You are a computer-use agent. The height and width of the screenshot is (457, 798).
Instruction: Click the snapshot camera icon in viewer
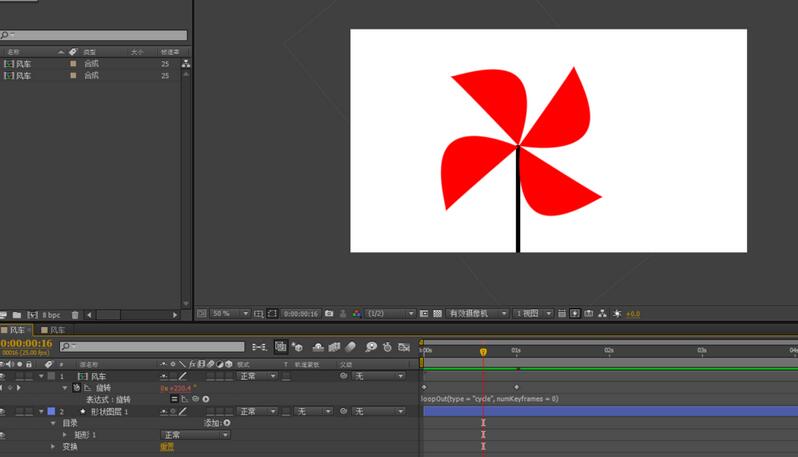point(329,314)
